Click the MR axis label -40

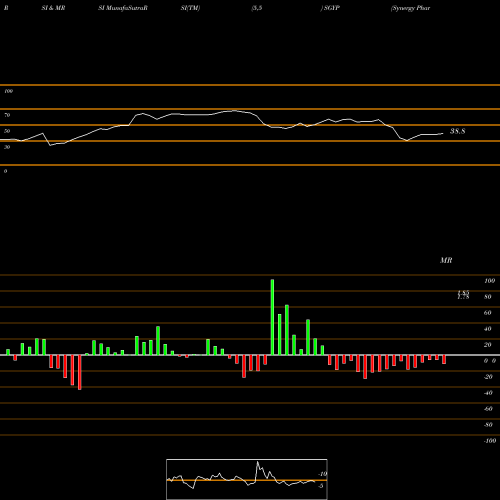click(x=488, y=393)
